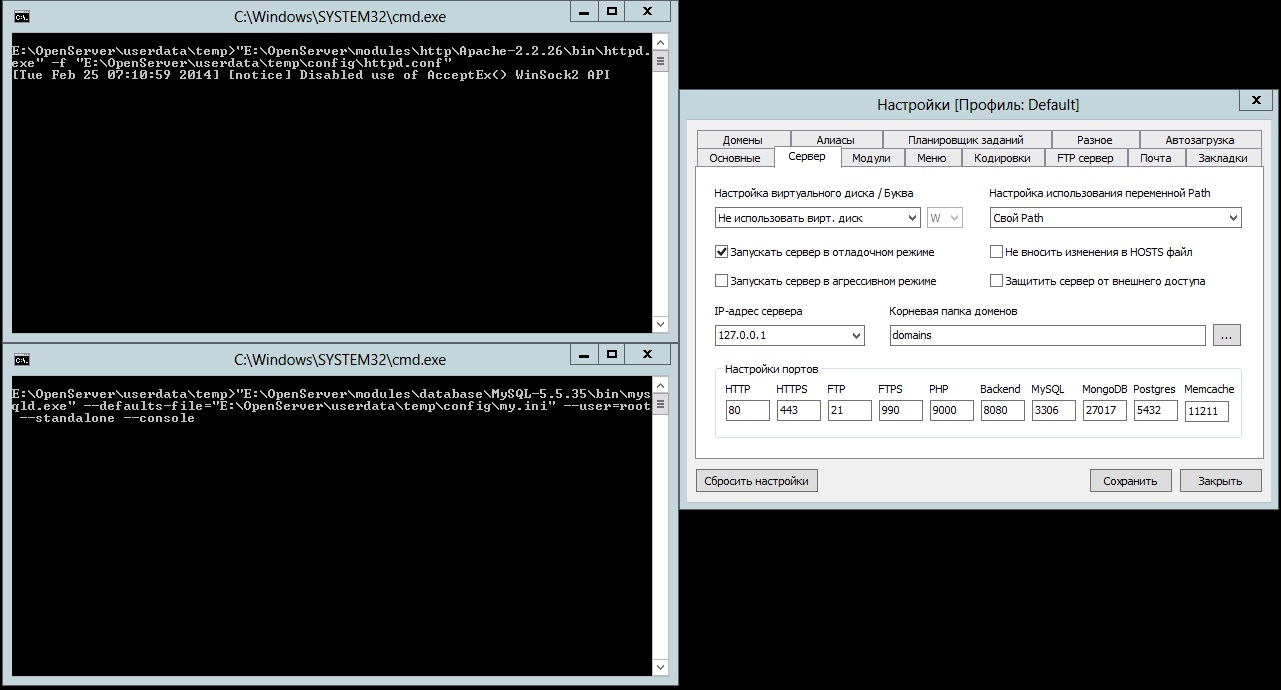This screenshot has width=1281, height=690.
Task: Click scroll-down arrow in MySQL console window
Action: (x=660, y=667)
